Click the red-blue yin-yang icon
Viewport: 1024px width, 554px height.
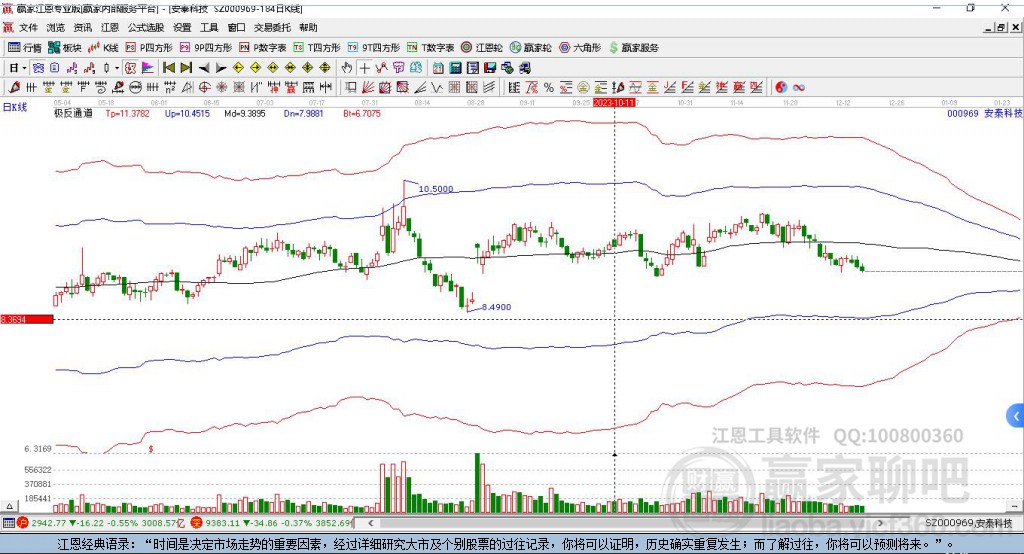coord(781,88)
